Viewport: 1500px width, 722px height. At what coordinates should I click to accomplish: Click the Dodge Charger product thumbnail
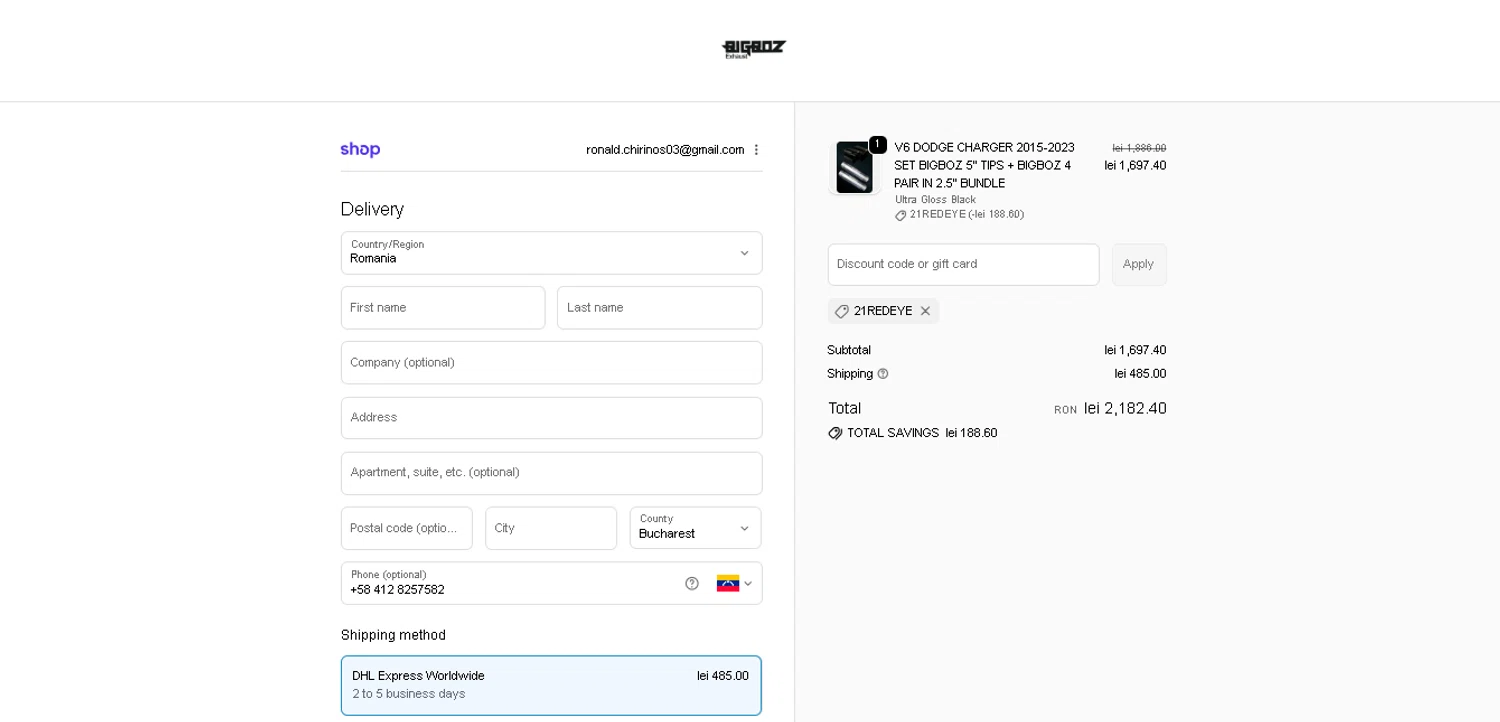(x=854, y=167)
